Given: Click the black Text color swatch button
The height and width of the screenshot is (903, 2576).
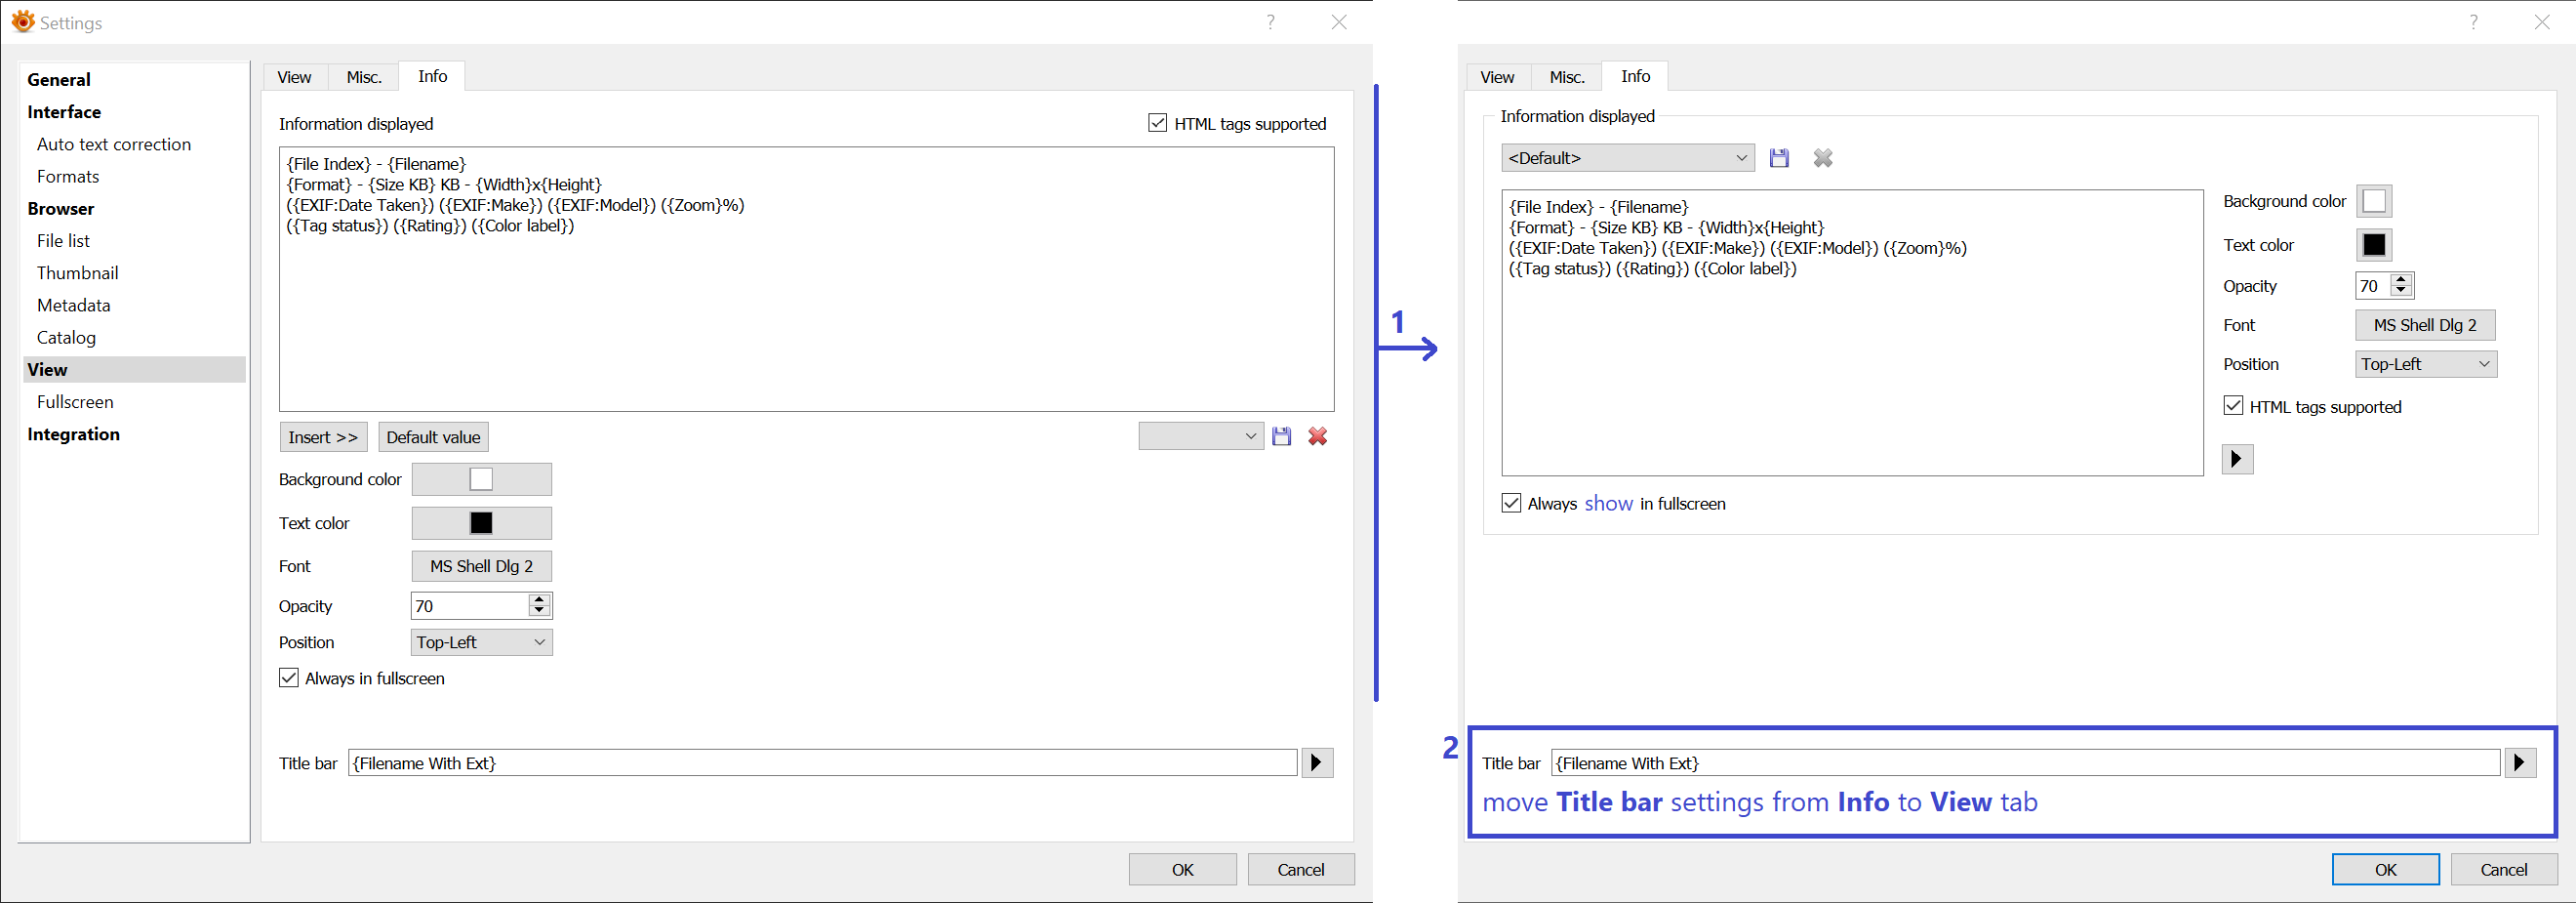Looking at the screenshot, I should (481, 523).
